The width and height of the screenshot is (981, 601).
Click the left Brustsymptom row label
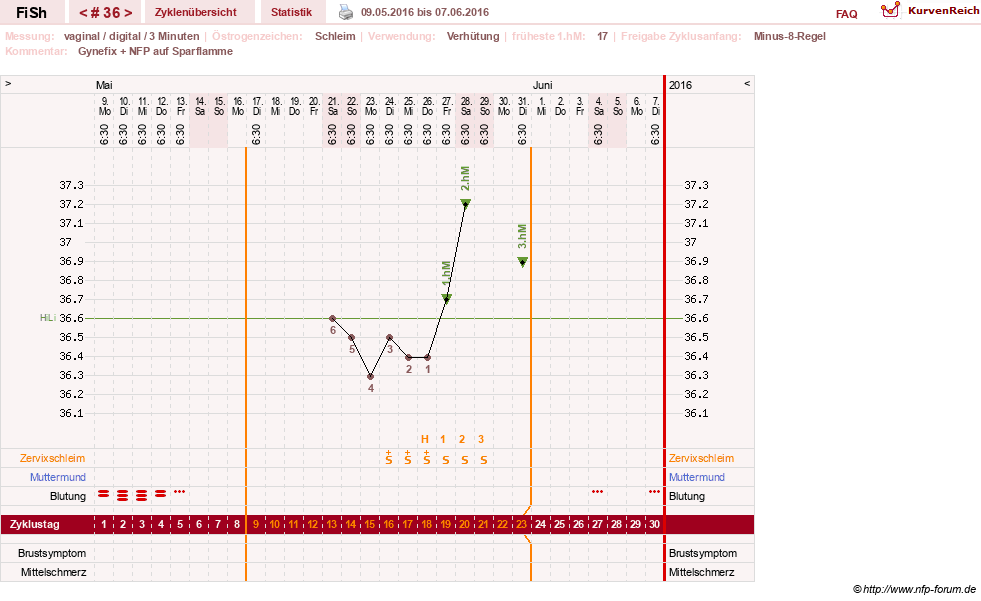tap(52, 553)
